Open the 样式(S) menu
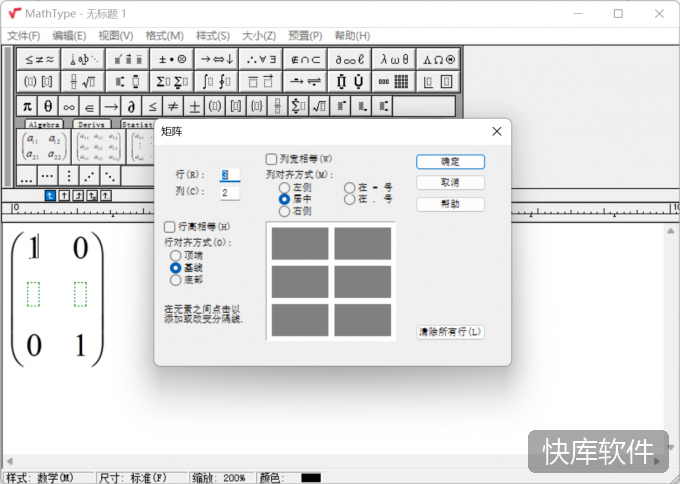The image size is (680, 484). tap(213, 36)
